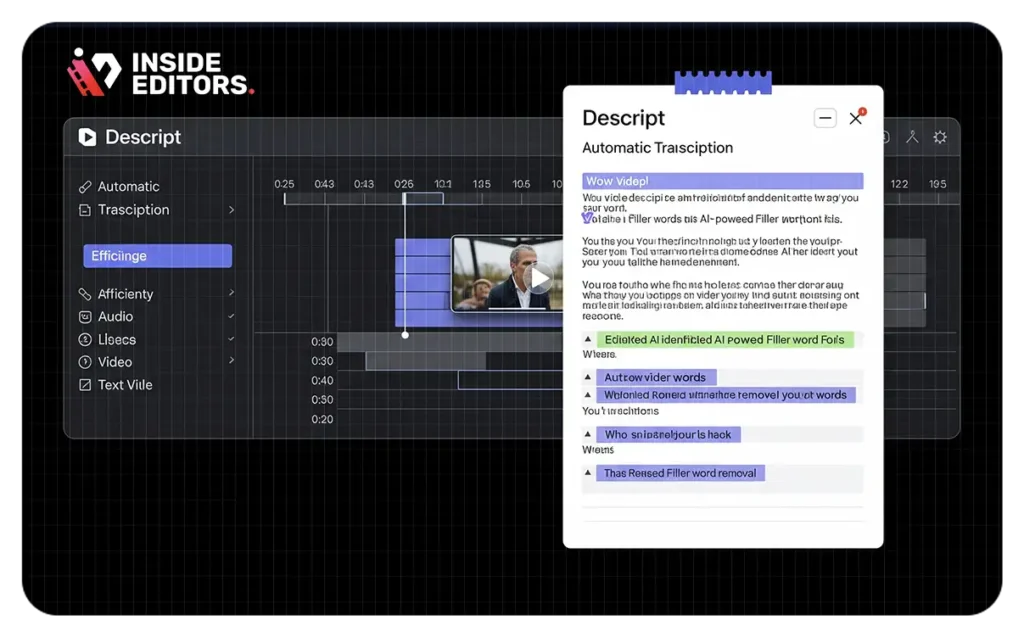Collapse the 'AI powed Filler word' green item

click(588, 339)
